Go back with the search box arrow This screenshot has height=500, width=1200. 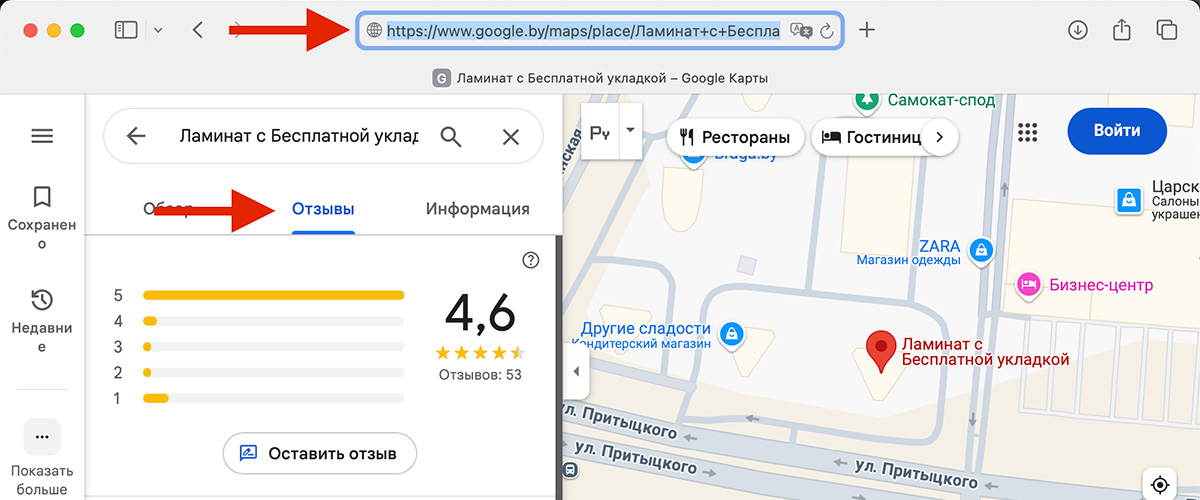coord(136,136)
